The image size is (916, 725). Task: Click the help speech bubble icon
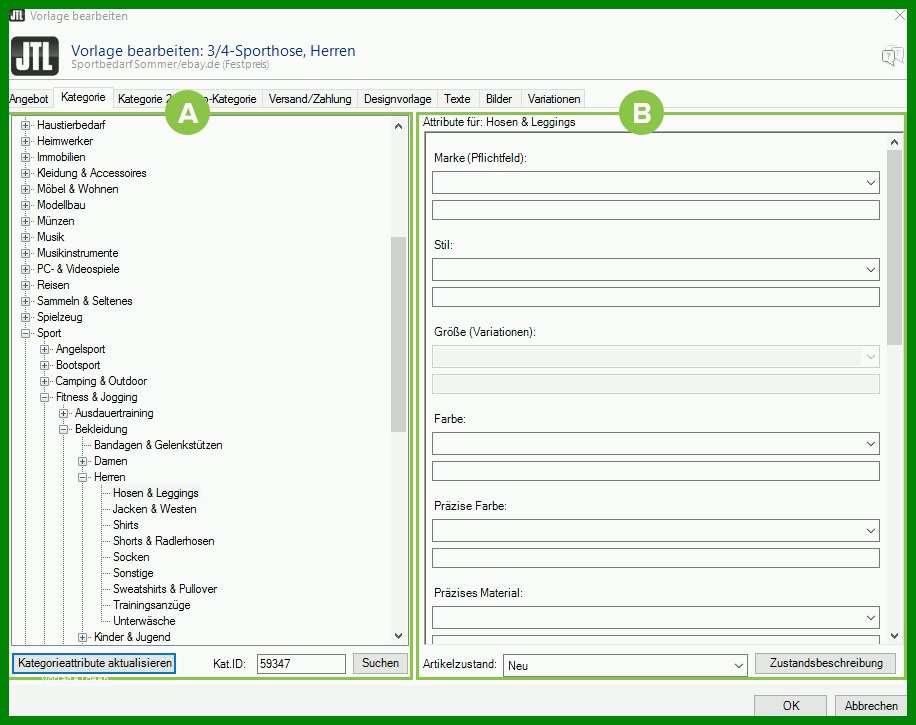892,57
